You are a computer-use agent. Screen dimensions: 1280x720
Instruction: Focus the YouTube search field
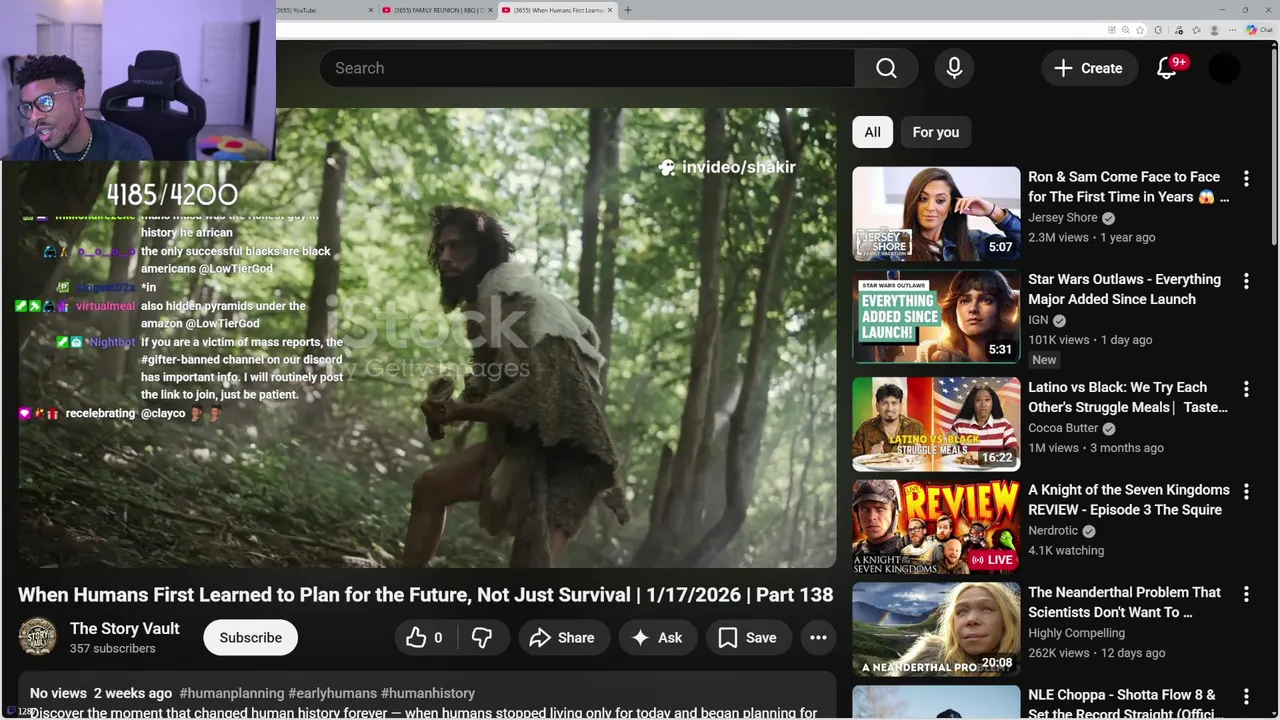tap(587, 68)
